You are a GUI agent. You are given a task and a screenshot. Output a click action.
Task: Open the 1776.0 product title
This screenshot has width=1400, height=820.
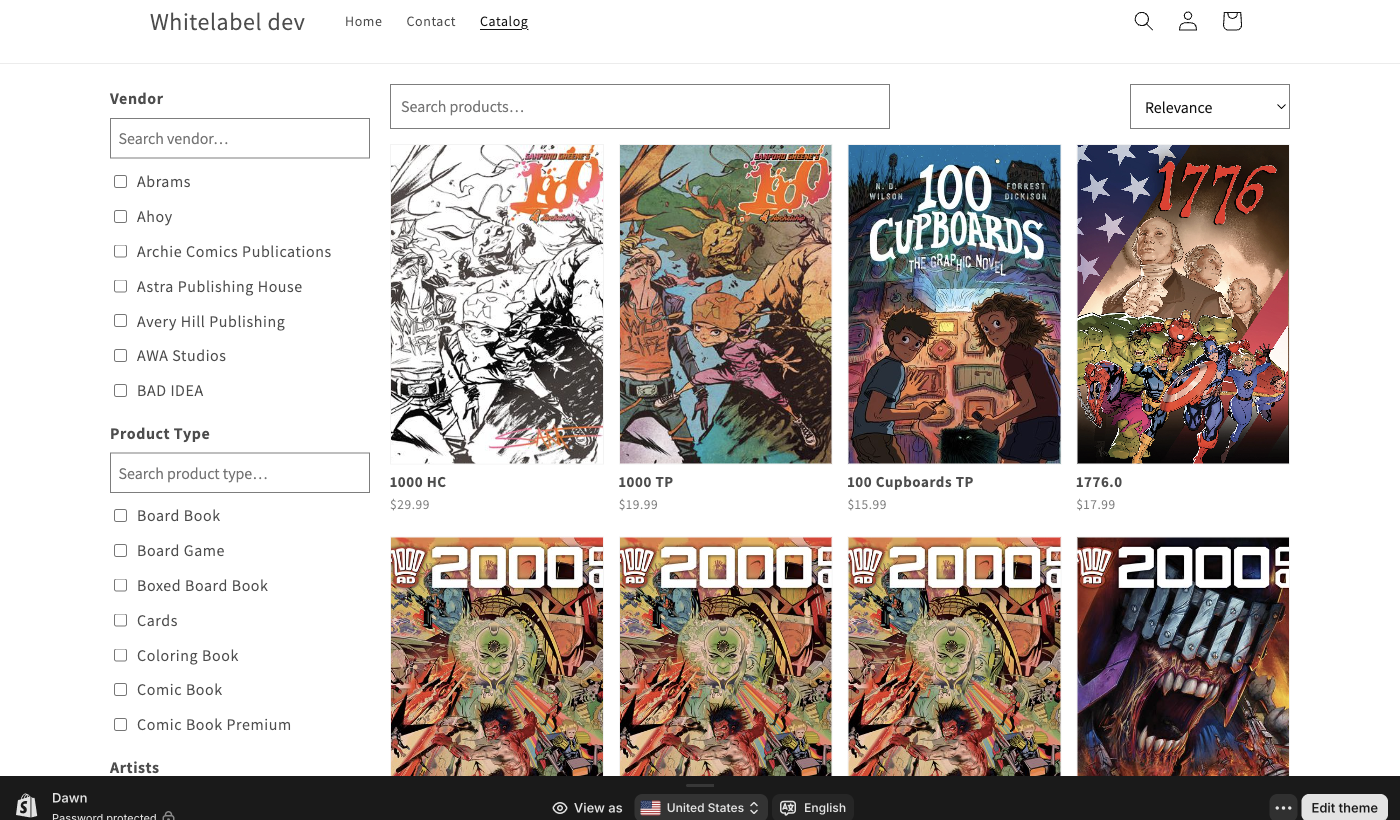1099,482
